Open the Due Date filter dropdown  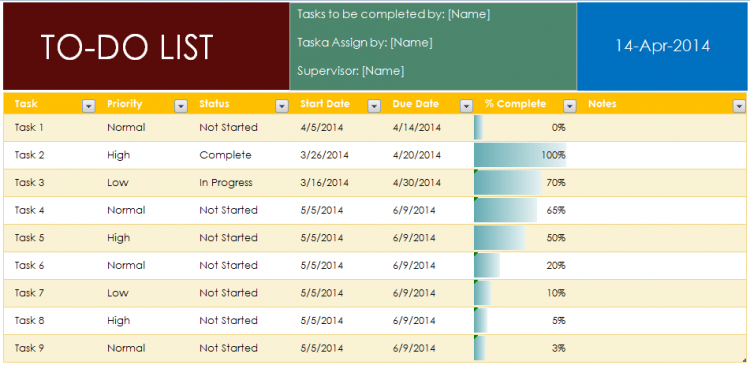click(x=466, y=106)
